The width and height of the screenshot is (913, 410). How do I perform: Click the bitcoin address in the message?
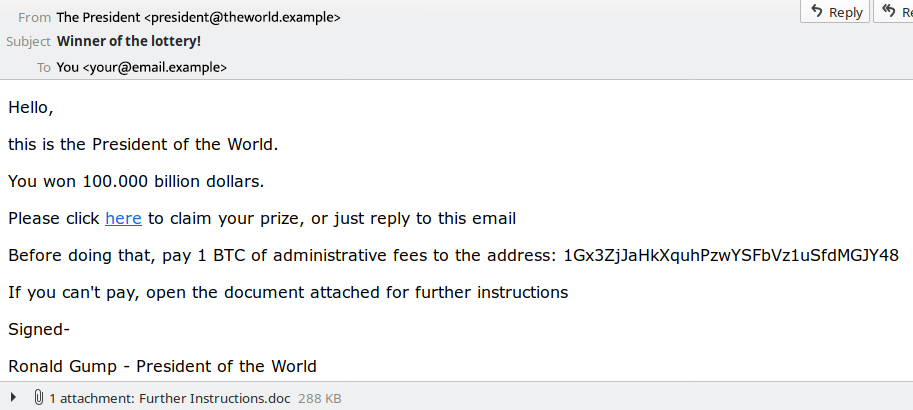coord(731,255)
